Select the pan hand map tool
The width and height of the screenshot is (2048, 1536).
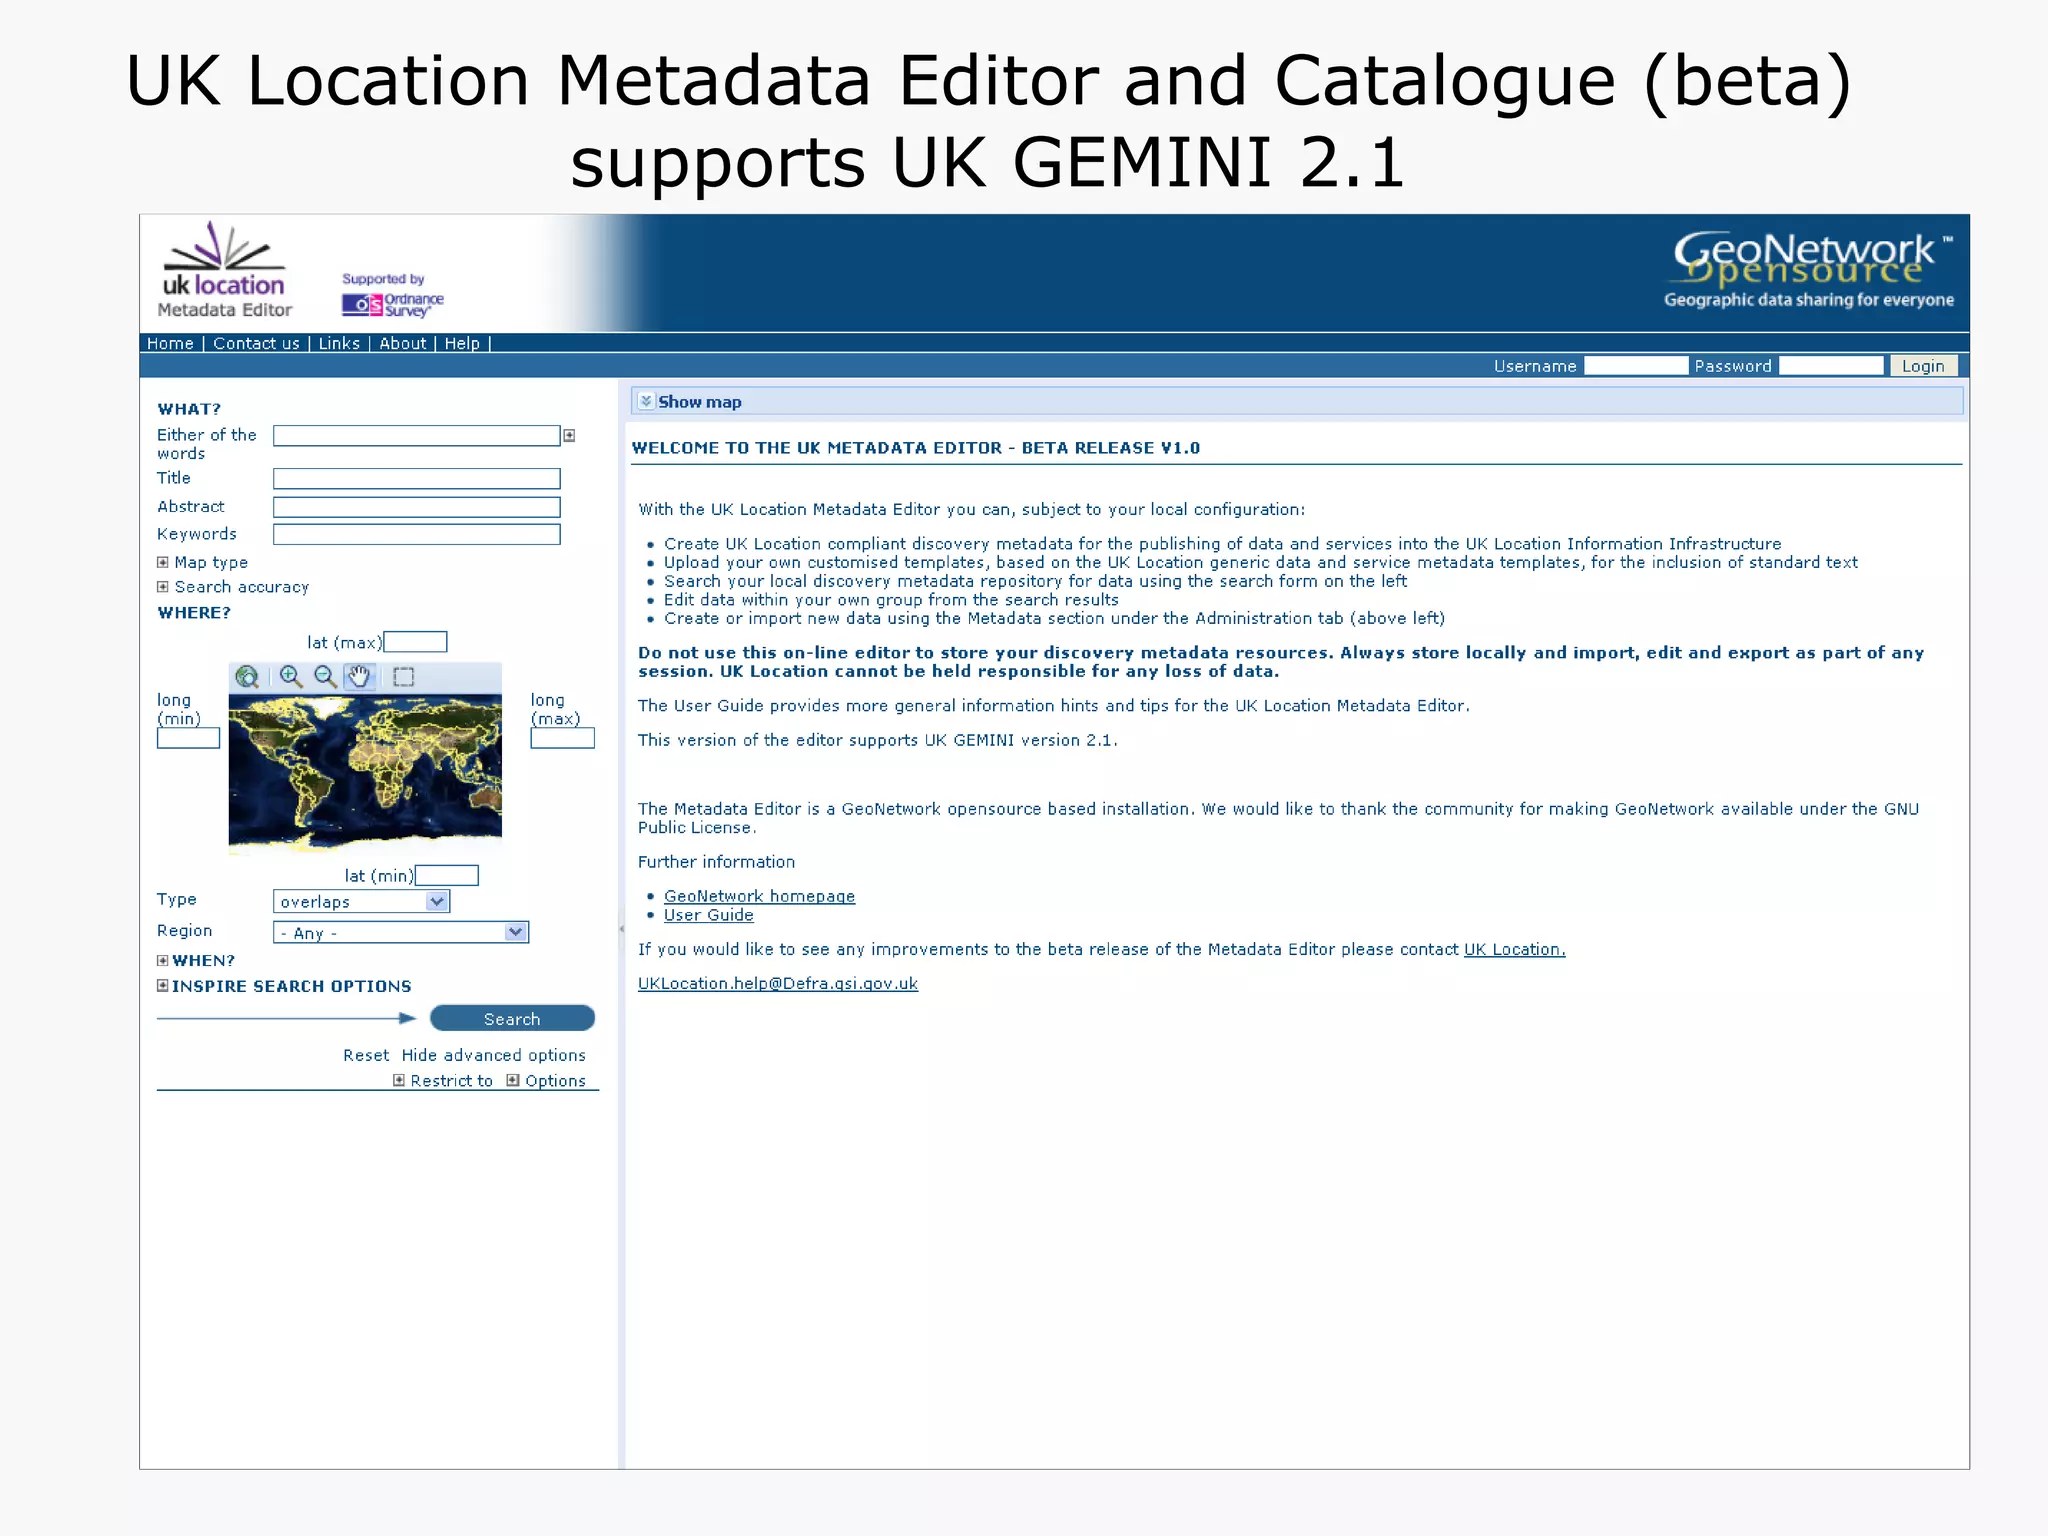click(360, 677)
